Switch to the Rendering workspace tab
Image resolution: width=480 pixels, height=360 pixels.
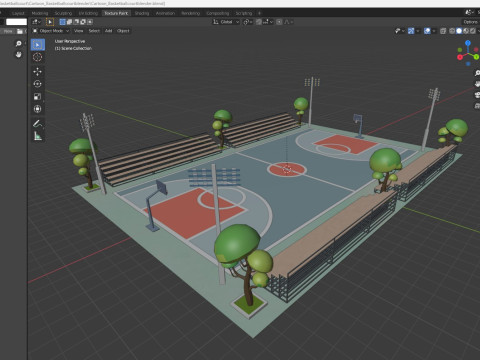190,13
